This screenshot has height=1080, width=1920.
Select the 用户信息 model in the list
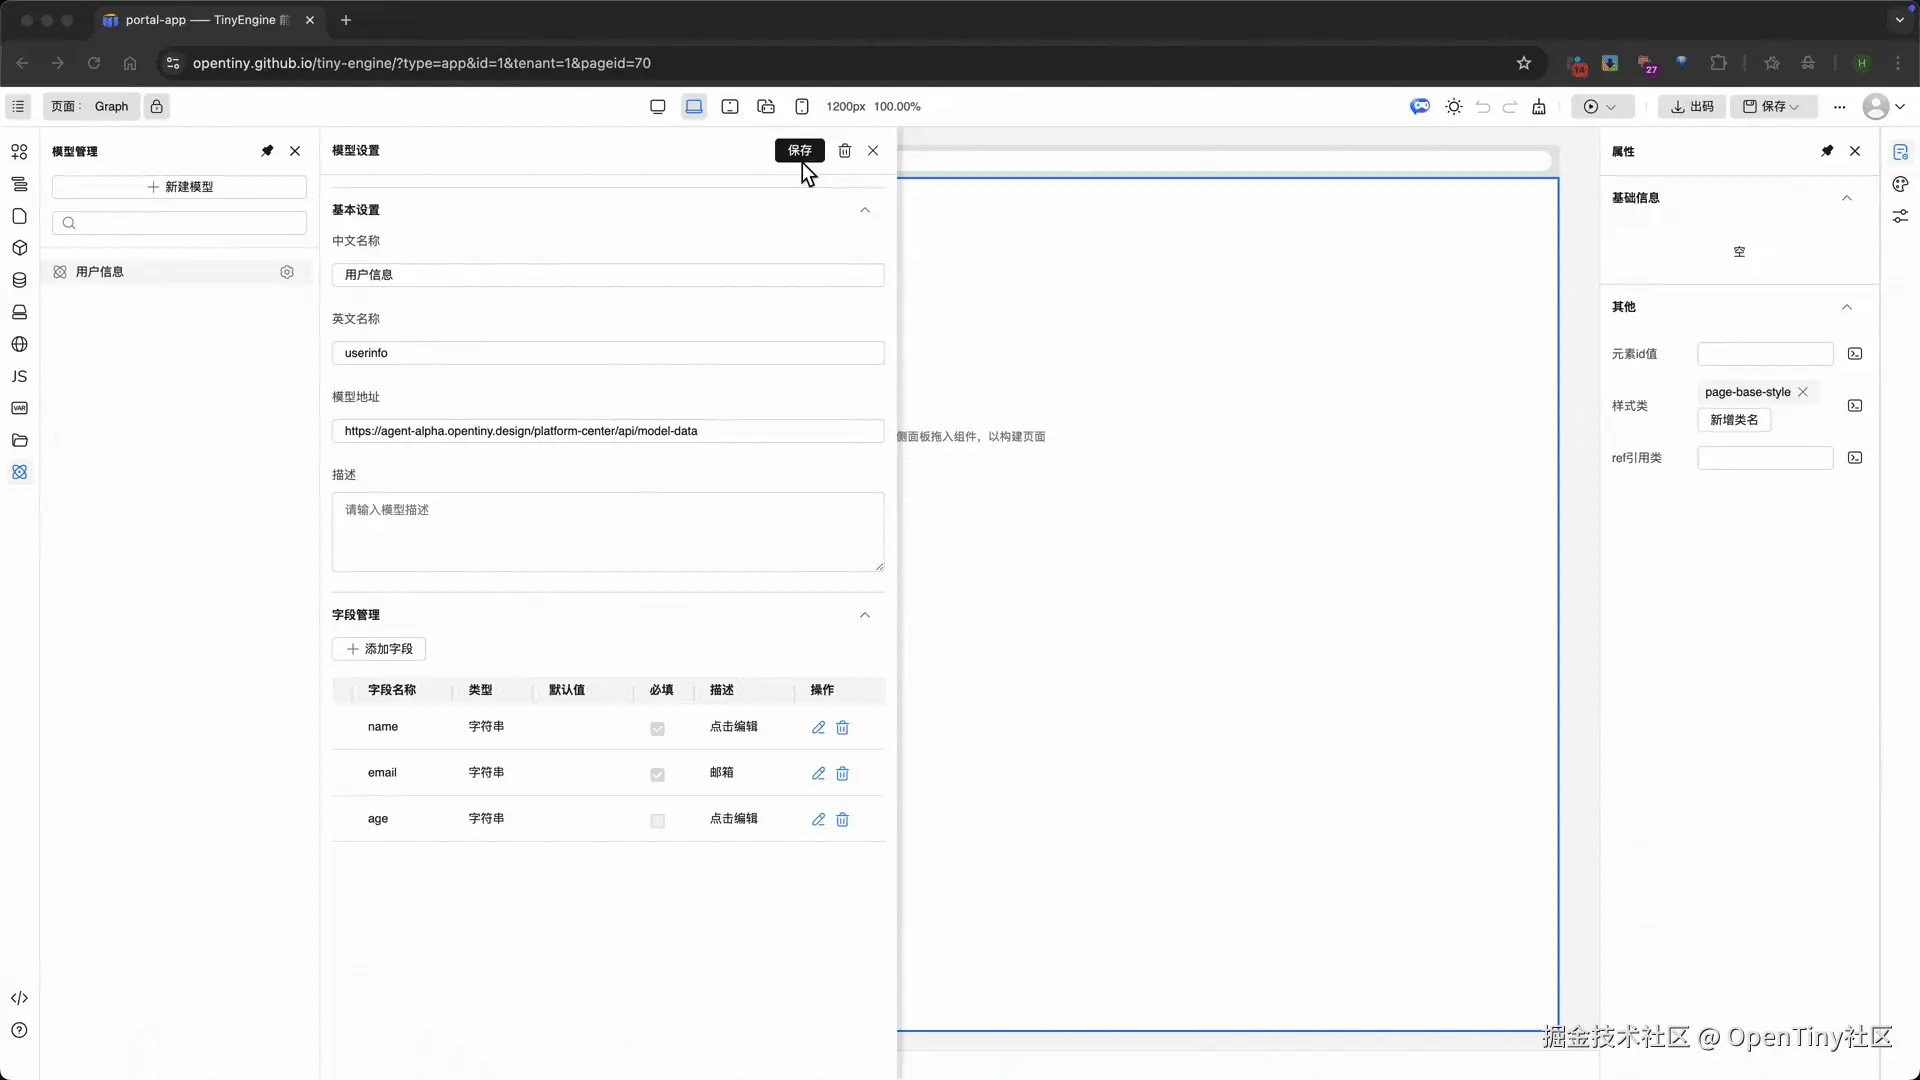pyautogui.click(x=100, y=272)
